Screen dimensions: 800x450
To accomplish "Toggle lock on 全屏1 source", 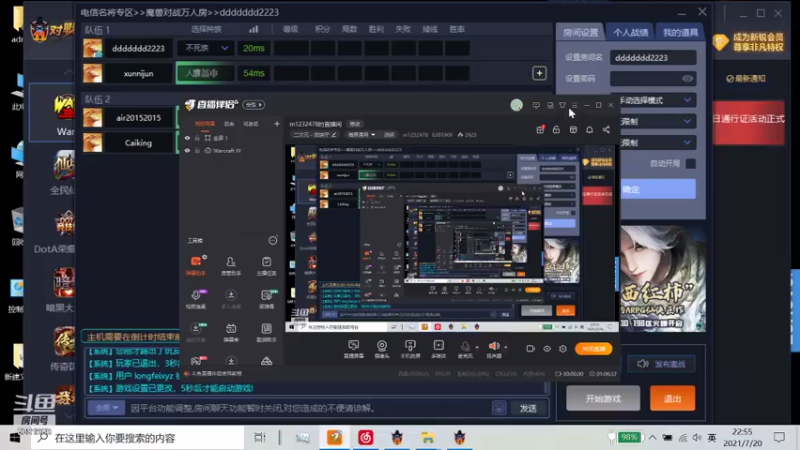I will pos(197,138).
